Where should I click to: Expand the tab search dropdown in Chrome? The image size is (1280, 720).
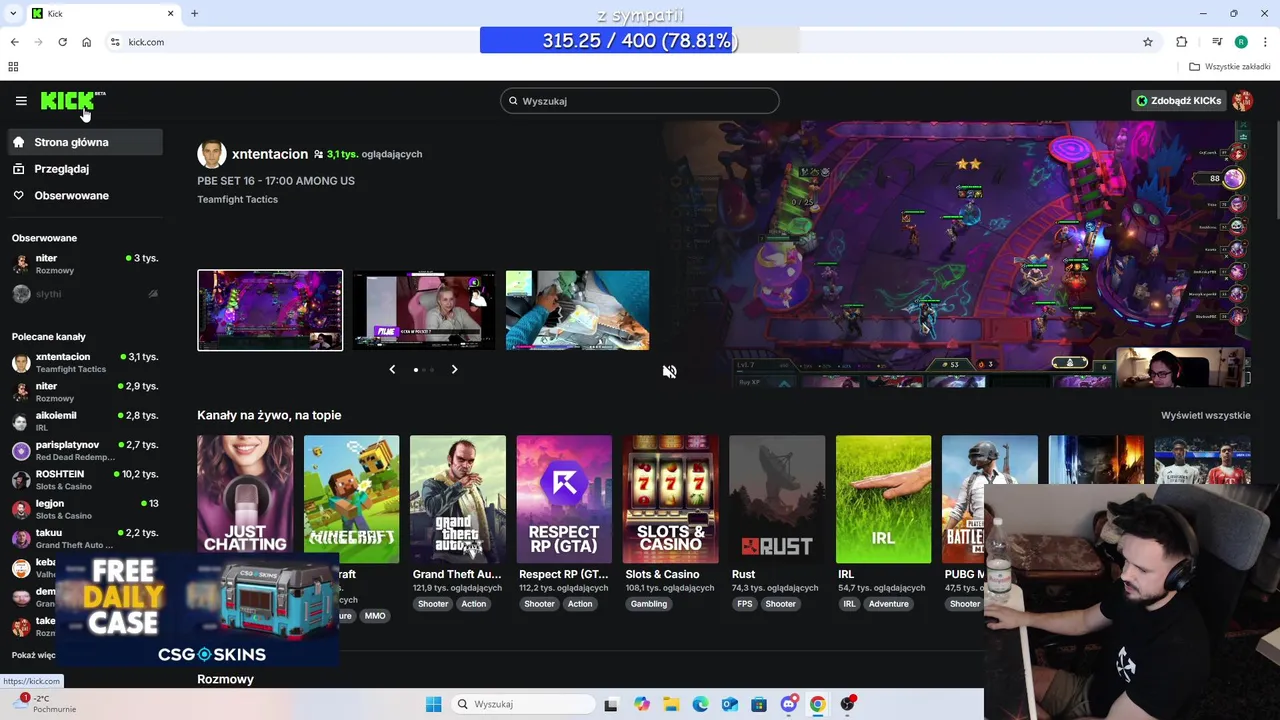(14, 13)
